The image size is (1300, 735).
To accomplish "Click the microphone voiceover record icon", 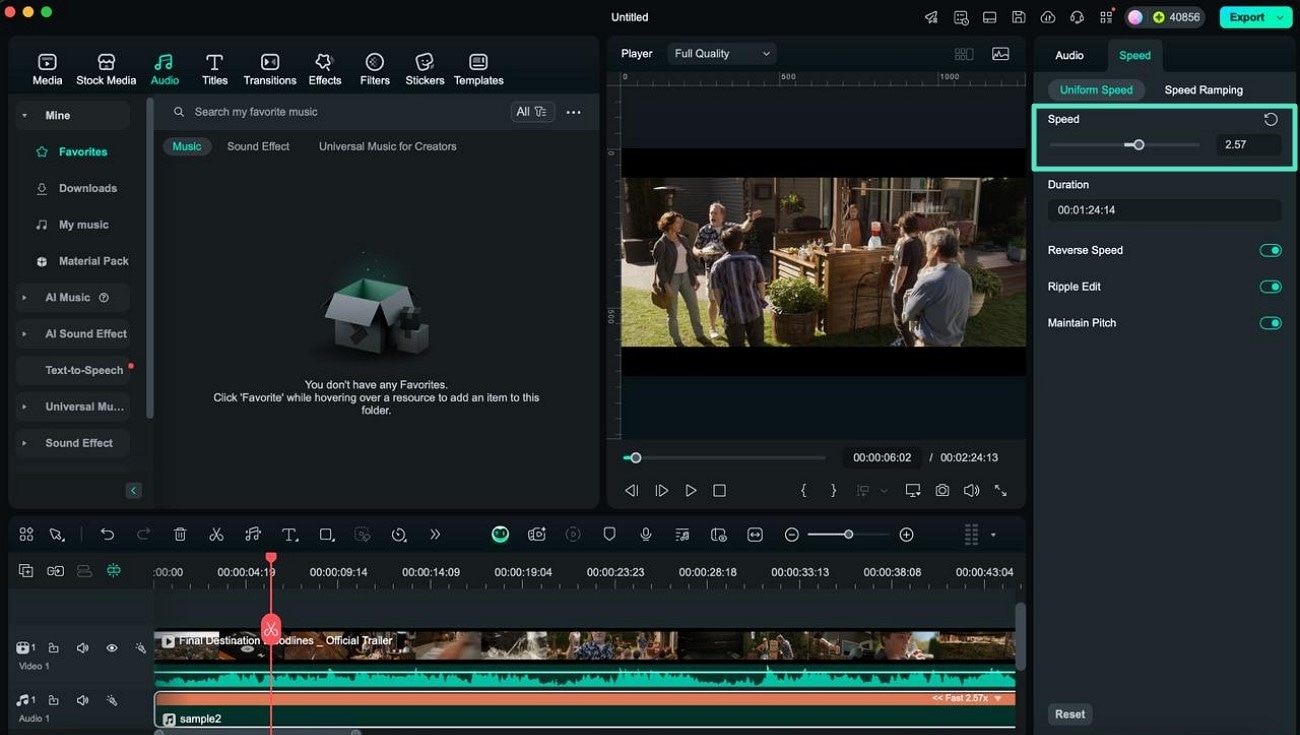I will click(646, 535).
